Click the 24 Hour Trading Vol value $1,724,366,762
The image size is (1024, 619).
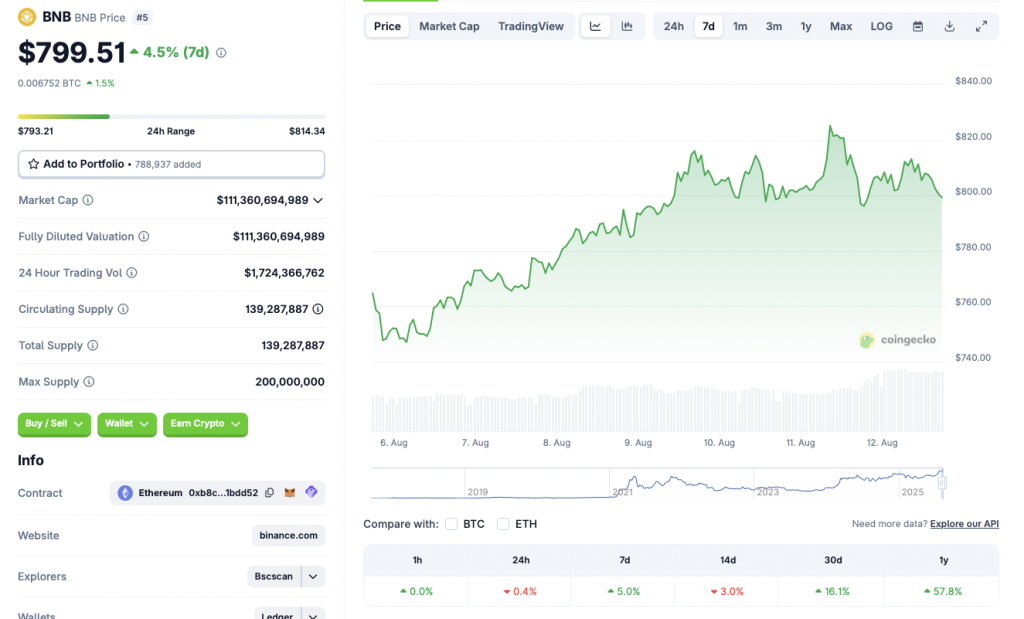284,273
